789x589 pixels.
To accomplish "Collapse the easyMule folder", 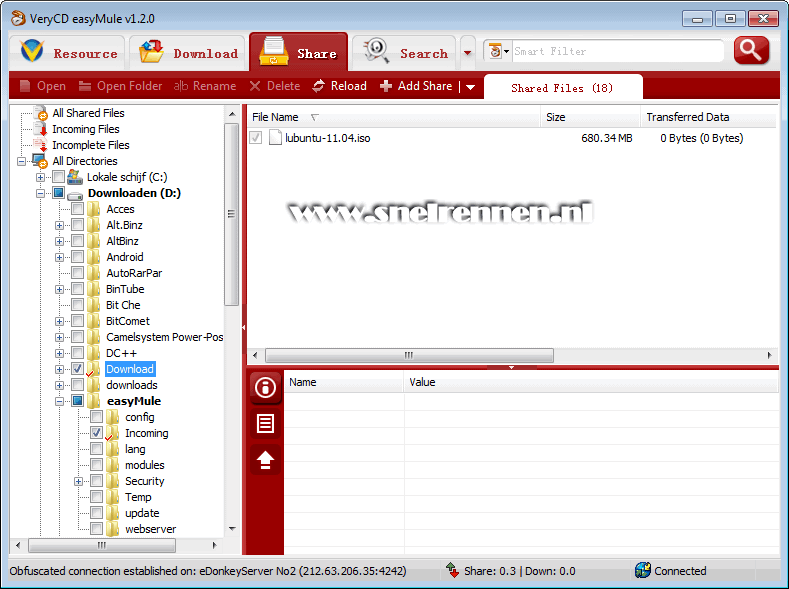I will [x=59, y=401].
